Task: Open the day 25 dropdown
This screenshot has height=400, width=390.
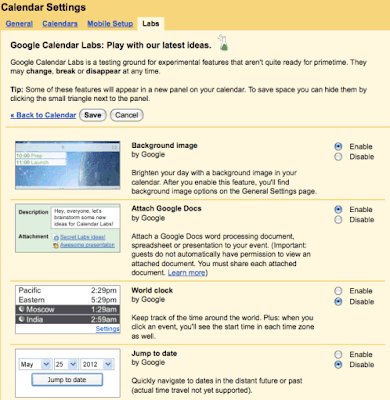Action: click(x=66, y=364)
